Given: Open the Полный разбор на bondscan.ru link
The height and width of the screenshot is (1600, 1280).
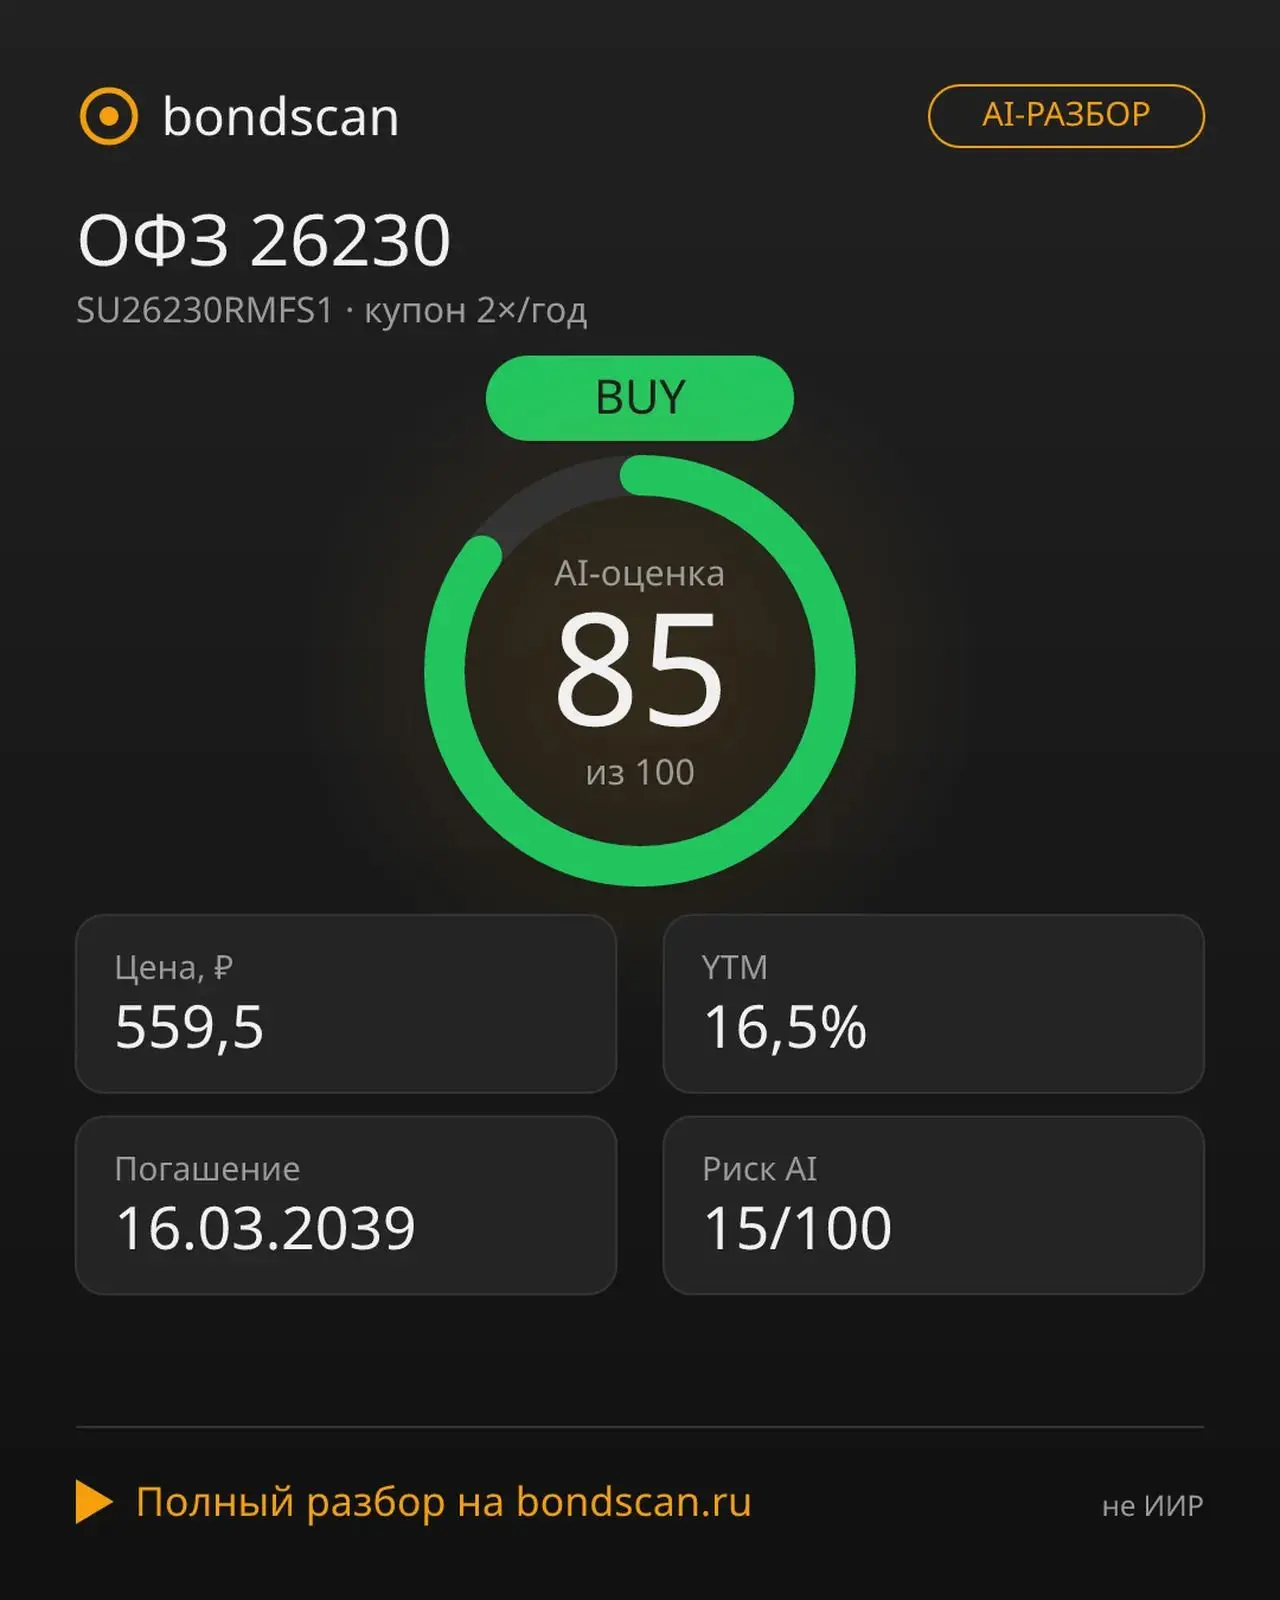Looking at the screenshot, I should point(443,1502).
